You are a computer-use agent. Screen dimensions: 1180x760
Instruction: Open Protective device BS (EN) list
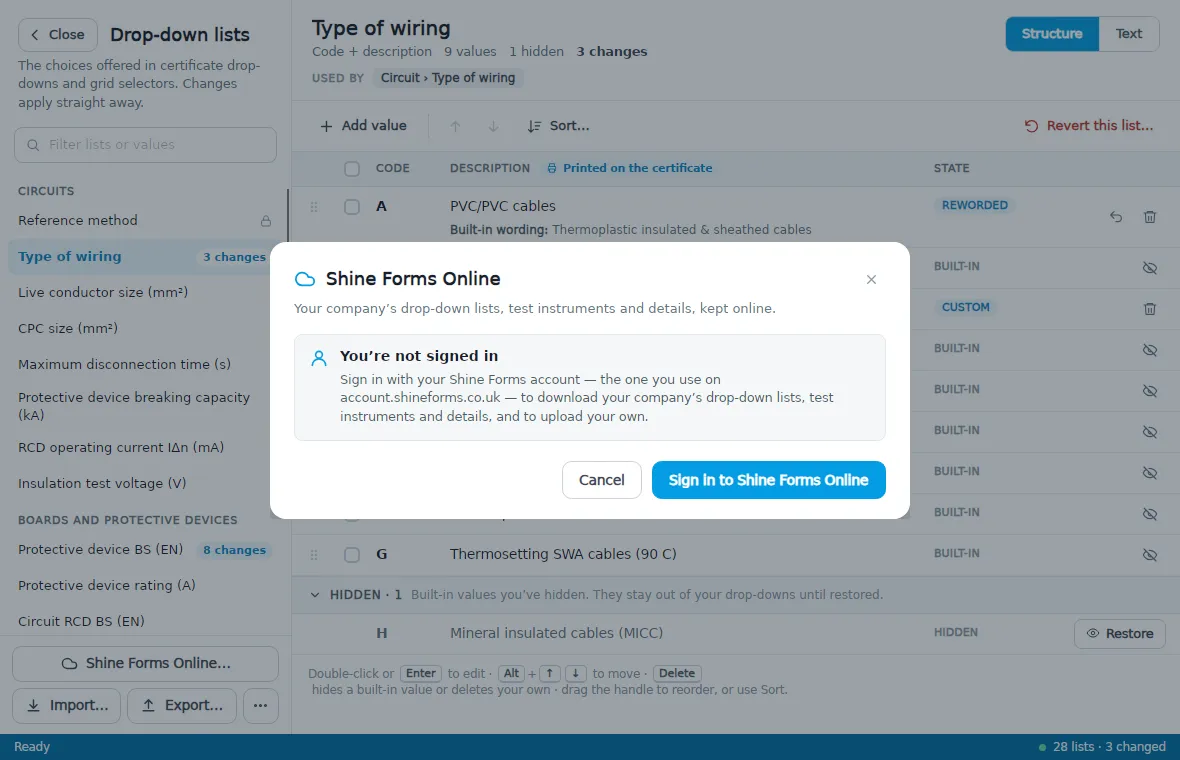click(x=144, y=549)
